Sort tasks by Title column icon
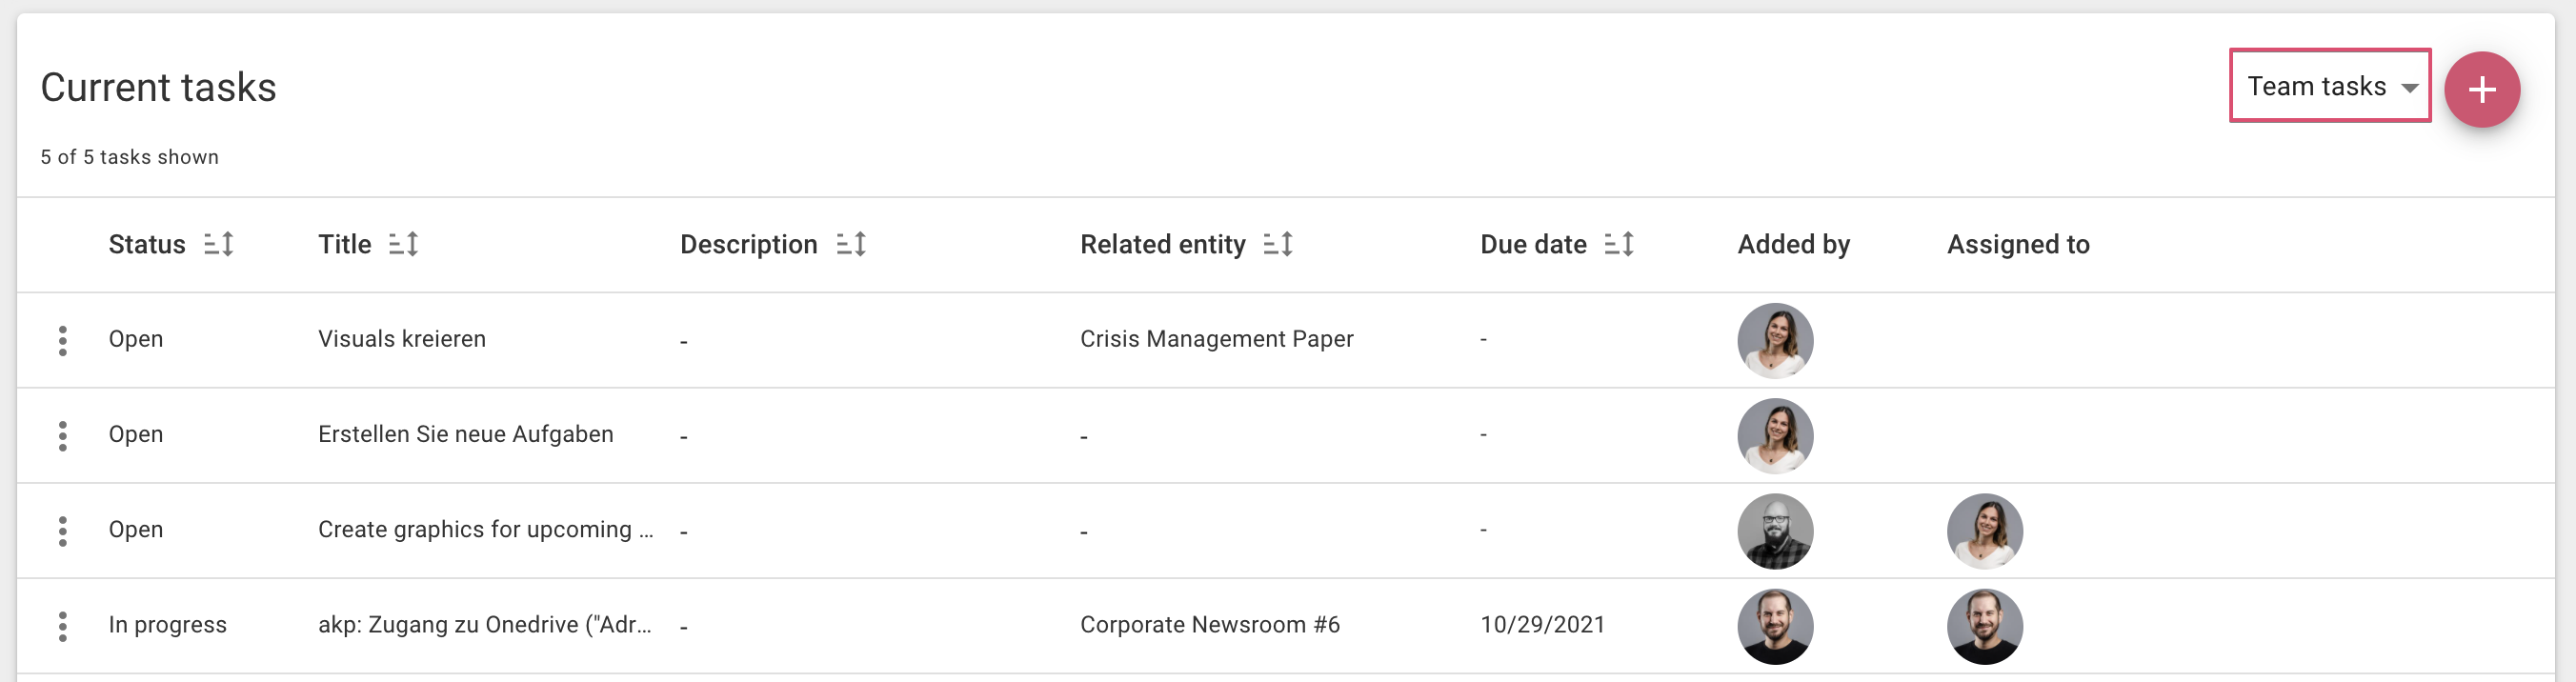The height and width of the screenshot is (682, 2576). click(x=403, y=244)
